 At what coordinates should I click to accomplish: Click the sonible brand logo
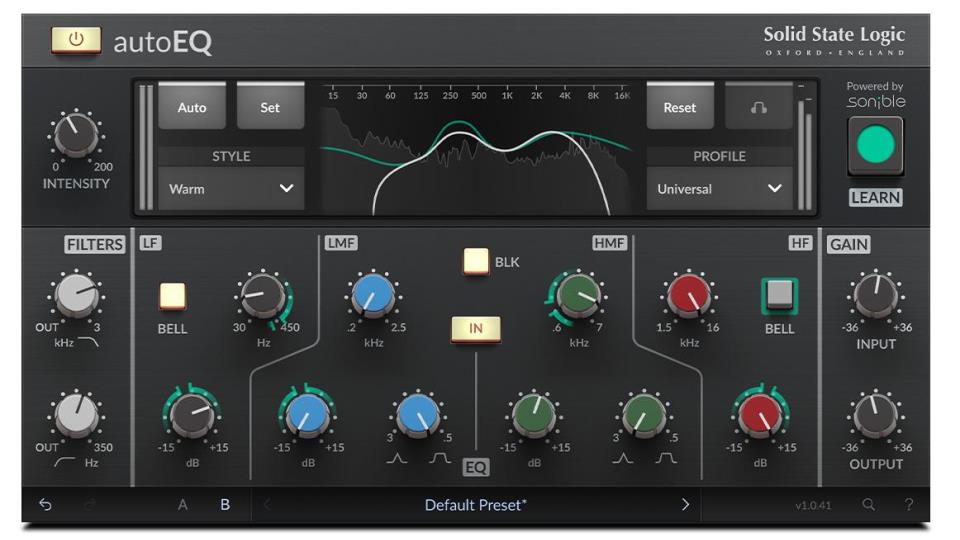pos(876,101)
